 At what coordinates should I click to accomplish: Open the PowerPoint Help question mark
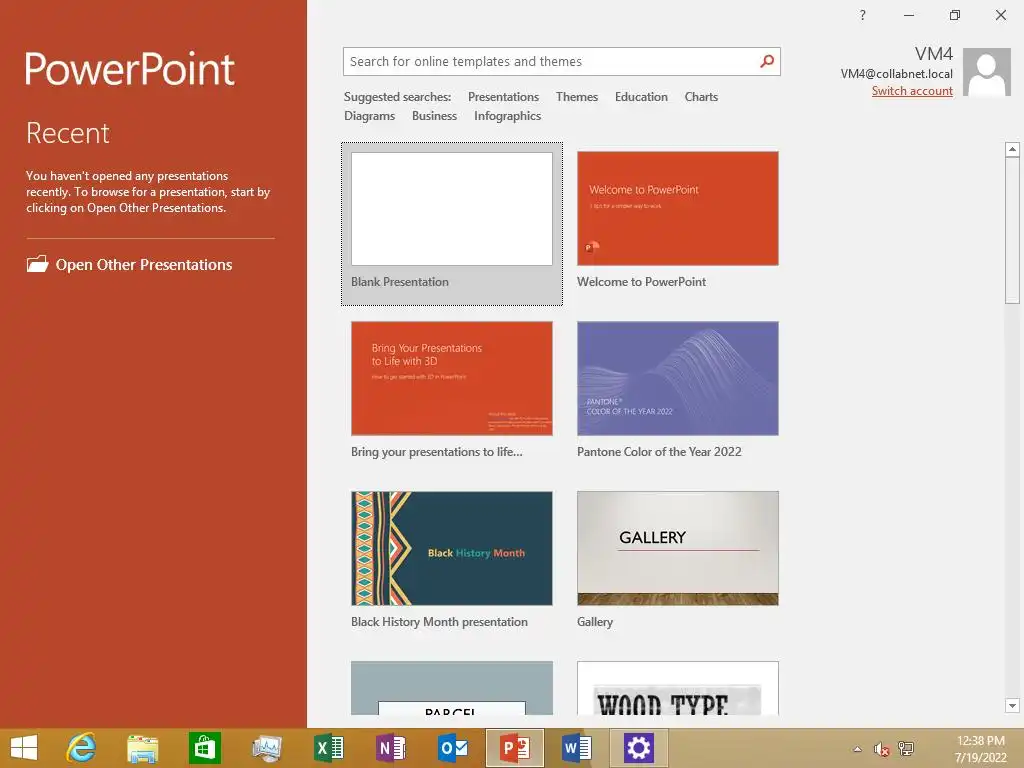[863, 15]
